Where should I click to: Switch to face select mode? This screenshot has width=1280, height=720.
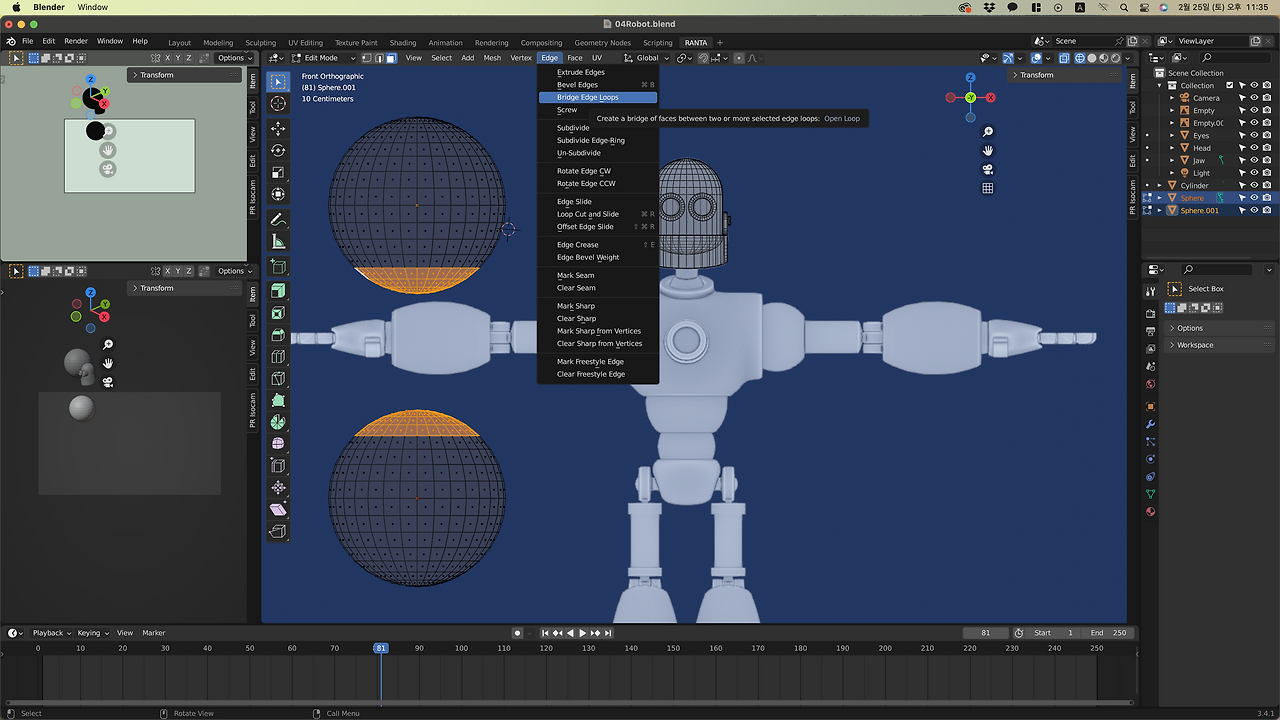coord(391,58)
